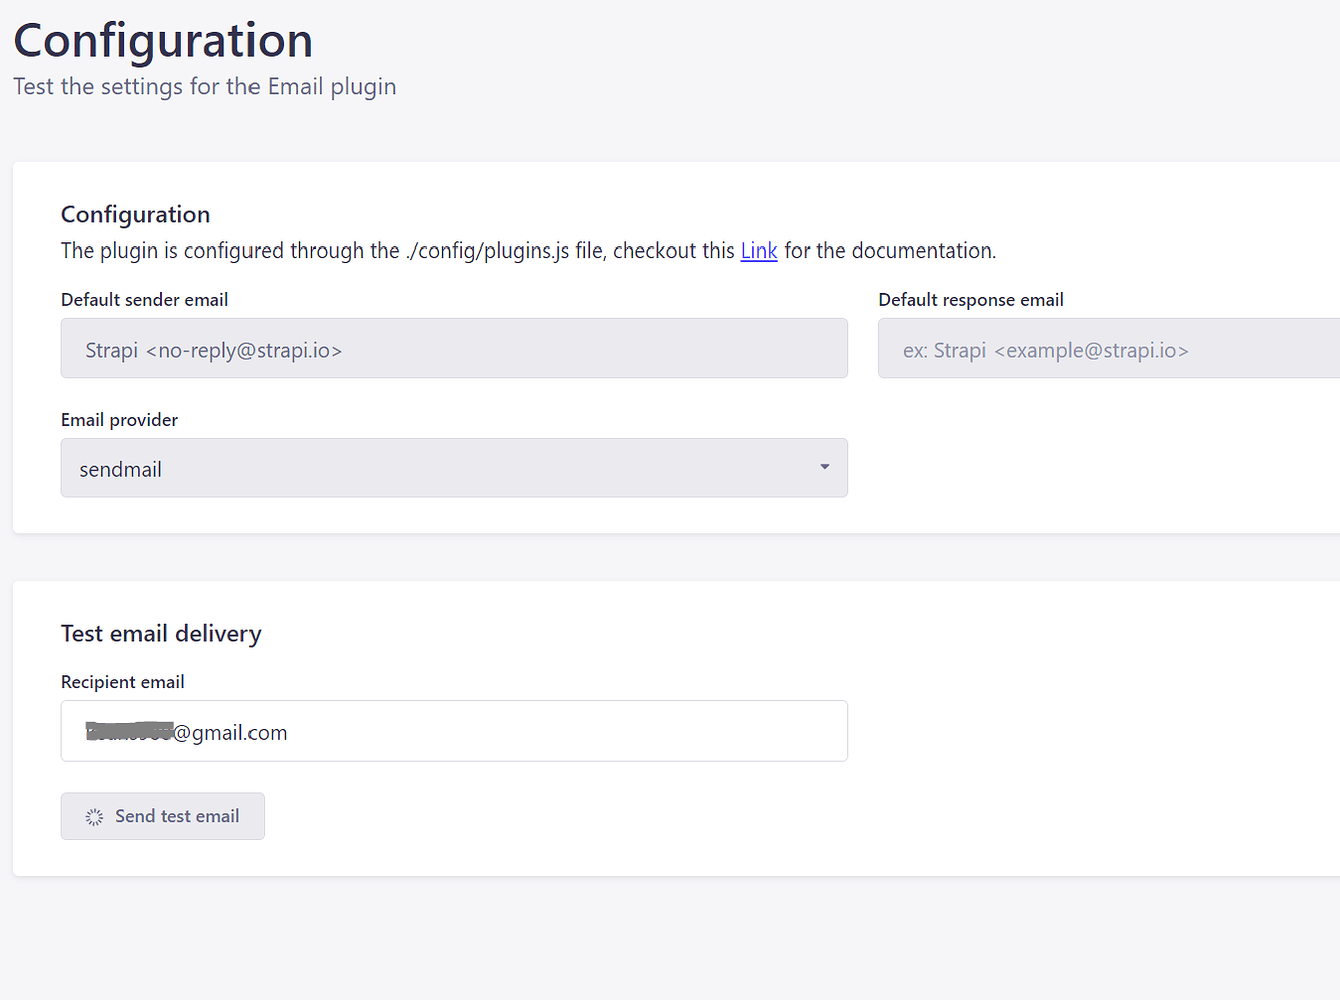Click the Test email delivery heading
Screen dimensions: 1340x1000
[161, 633]
